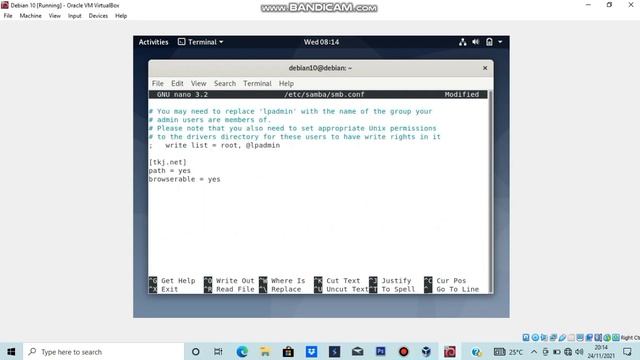Expand the Terminal app menu in top bar
The height and width of the screenshot is (360, 640).
pos(201,42)
